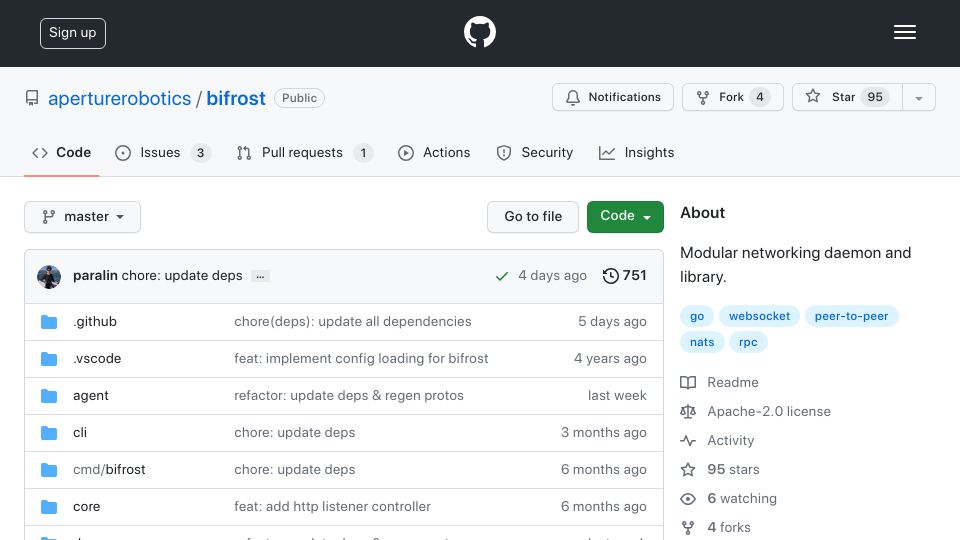
Task: Open the Star lists dropdown arrow
Action: [919, 97]
